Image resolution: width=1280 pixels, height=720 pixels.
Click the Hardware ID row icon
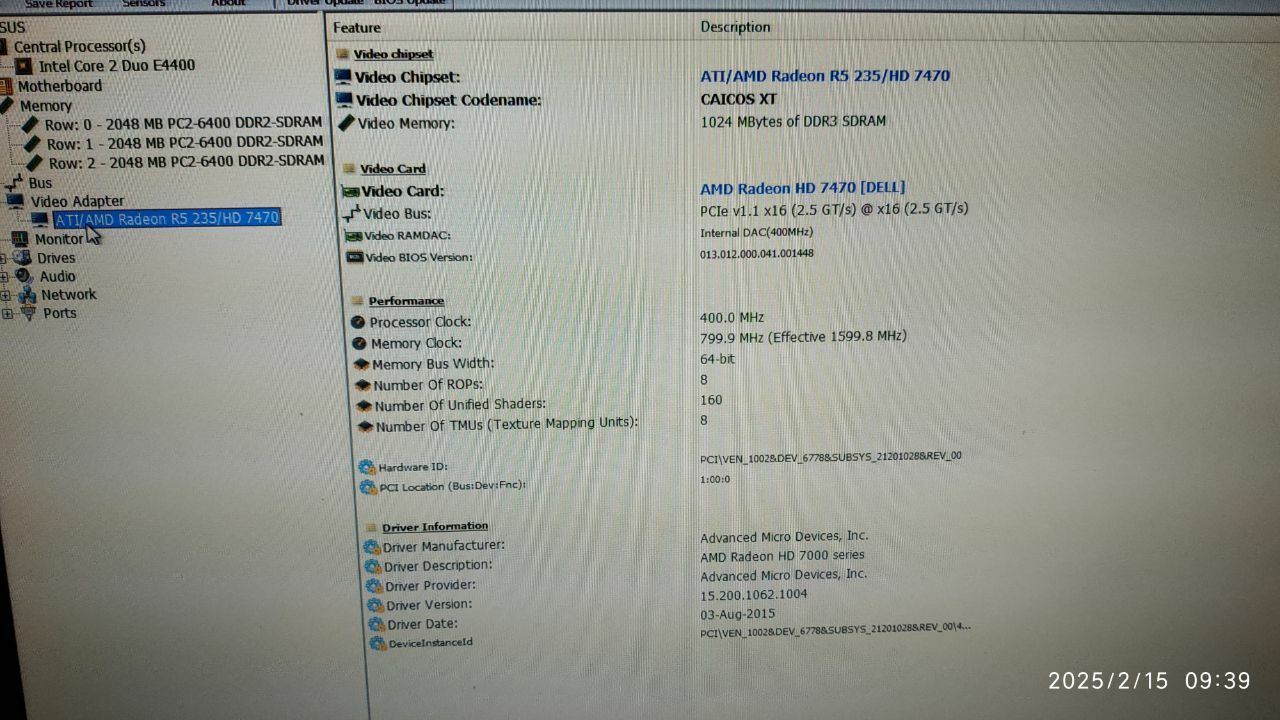[x=367, y=467]
